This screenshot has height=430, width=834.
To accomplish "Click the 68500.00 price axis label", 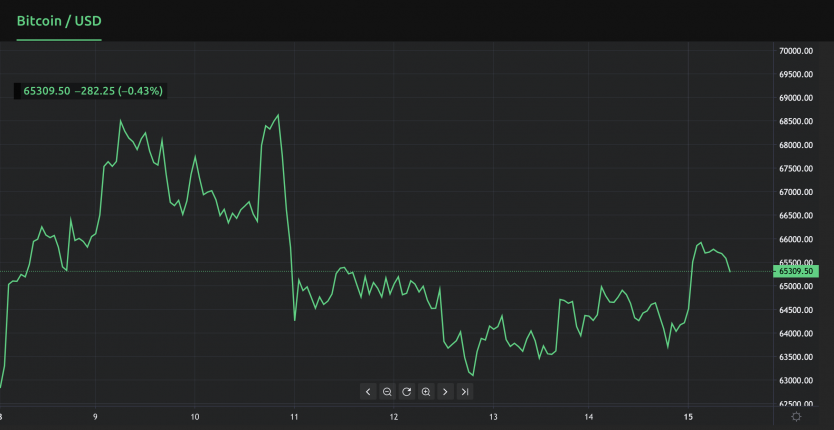I will pyautogui.click(x=796, y=122).
